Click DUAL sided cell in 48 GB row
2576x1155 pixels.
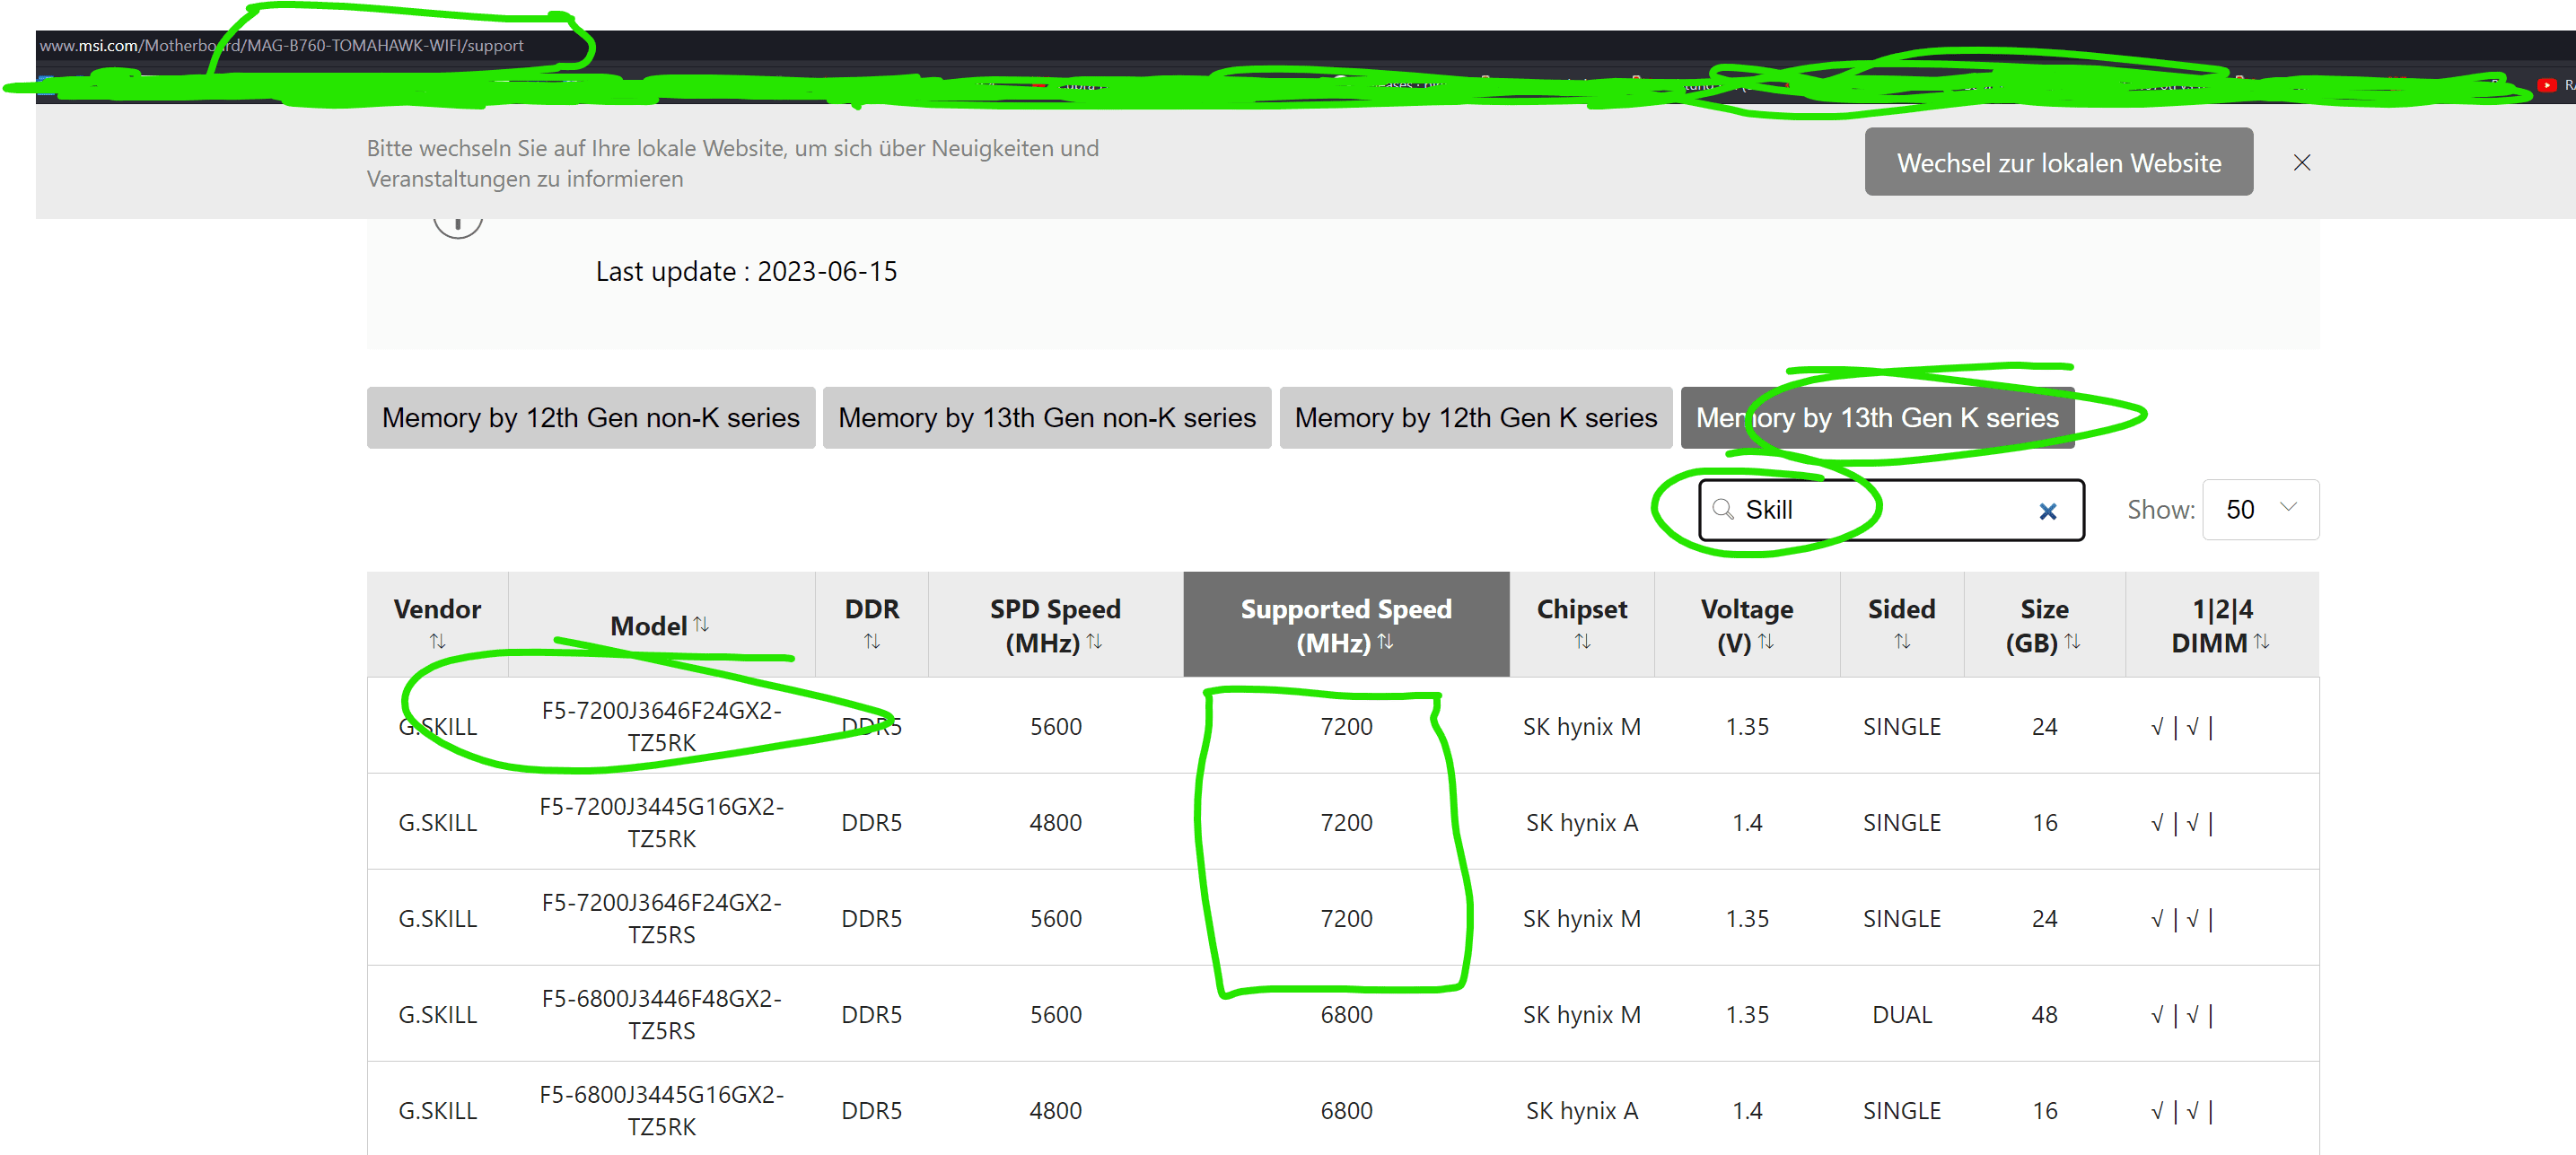pos(1901,1014)
